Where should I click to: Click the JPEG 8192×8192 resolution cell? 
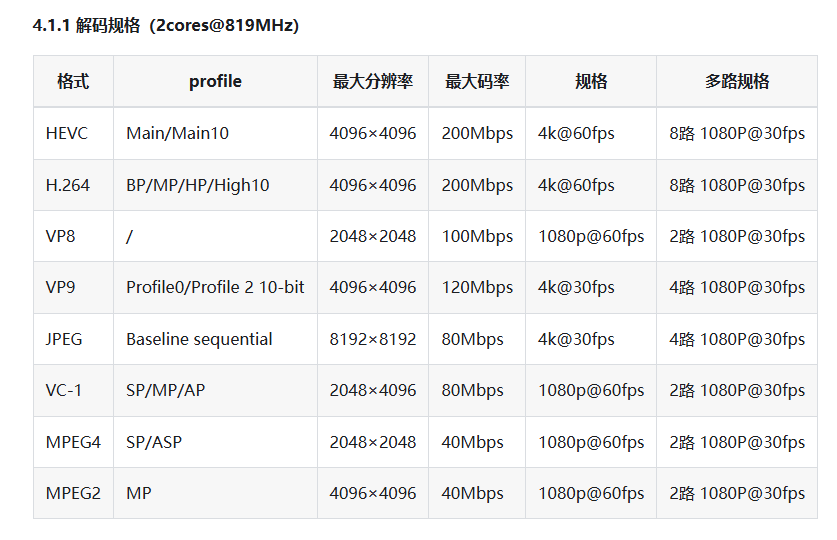373,339
